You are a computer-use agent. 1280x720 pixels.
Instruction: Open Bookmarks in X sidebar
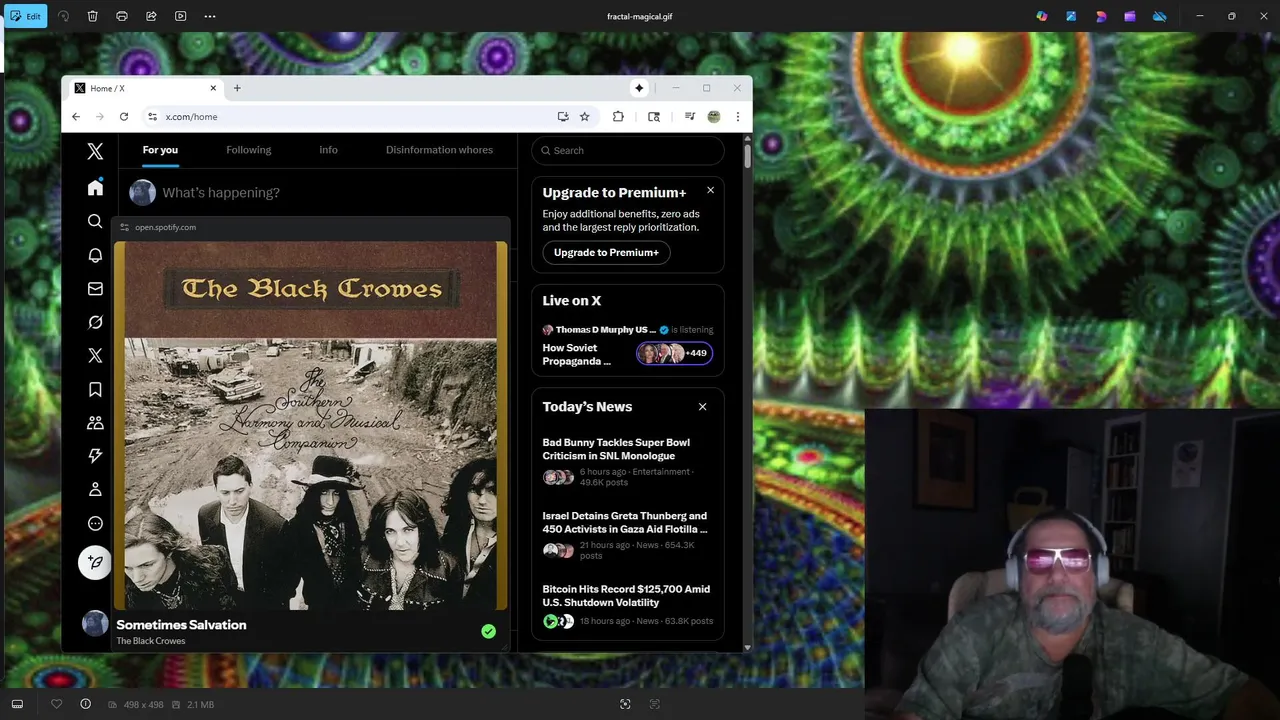pyautogui.click(x=95, y=389)
